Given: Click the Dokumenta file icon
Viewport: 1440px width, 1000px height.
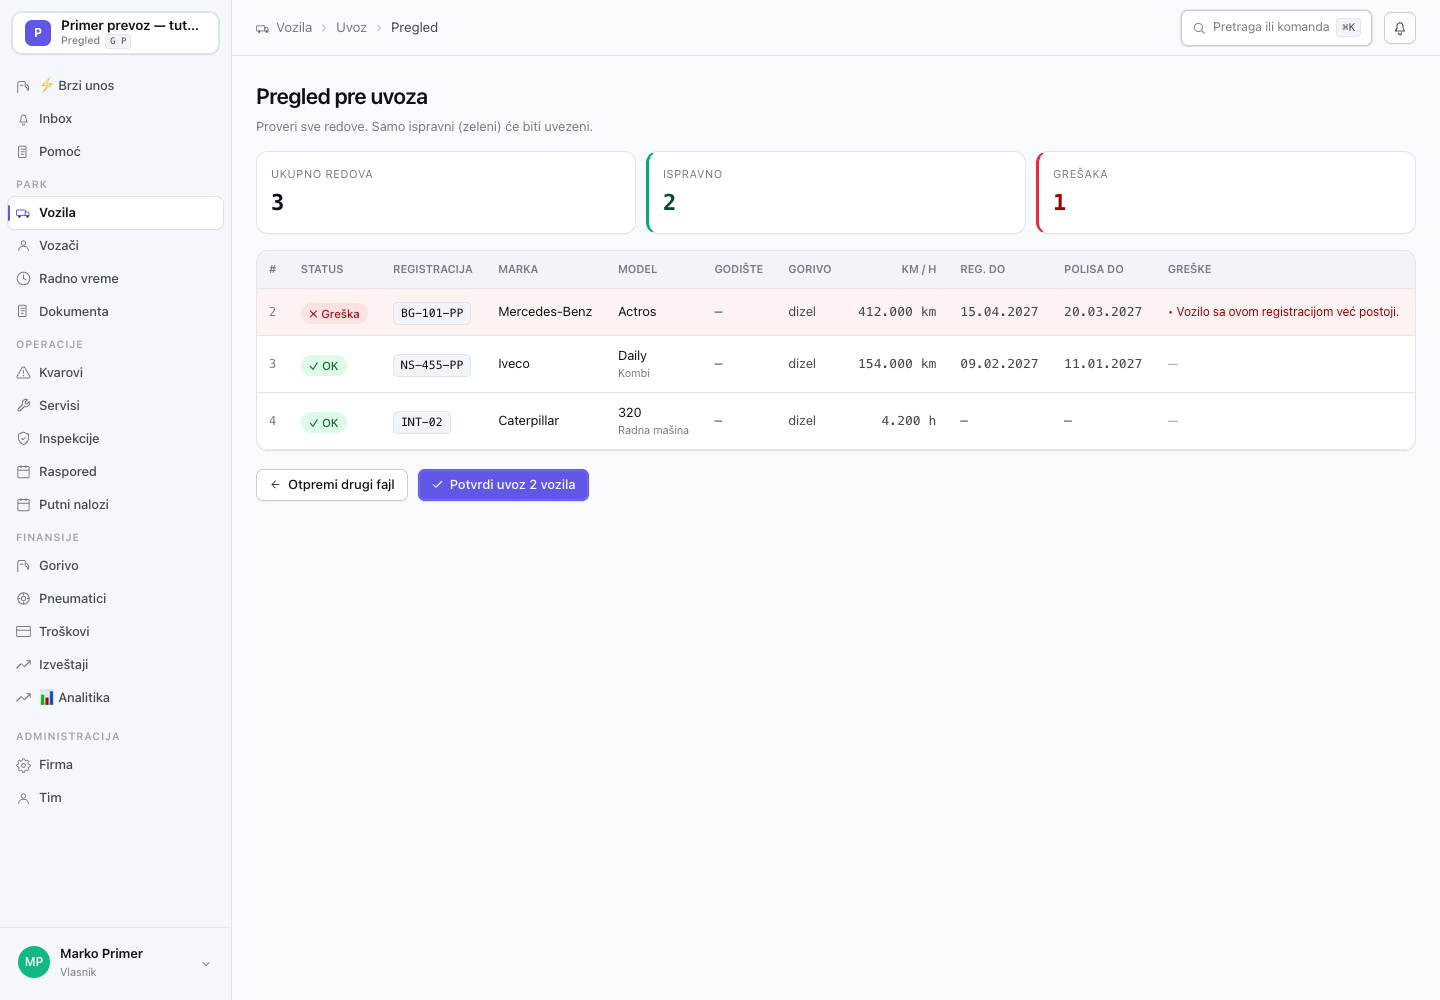Looking at the screenshot, I should [x=23, y=312].
